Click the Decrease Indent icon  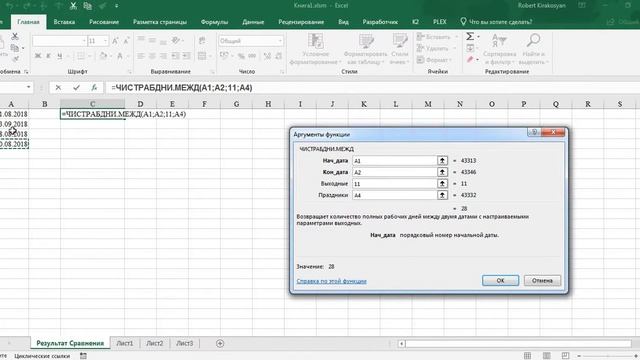(176, 56)
